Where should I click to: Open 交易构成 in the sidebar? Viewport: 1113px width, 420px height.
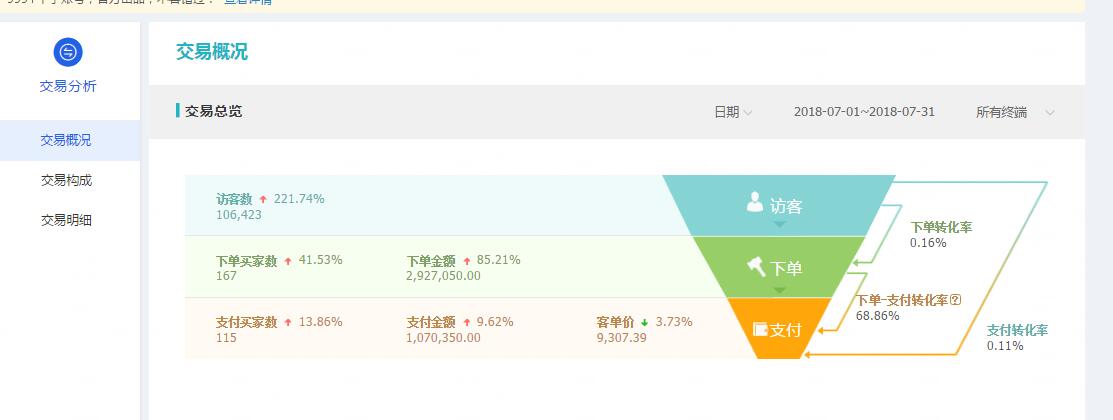[x=66, y=180]
